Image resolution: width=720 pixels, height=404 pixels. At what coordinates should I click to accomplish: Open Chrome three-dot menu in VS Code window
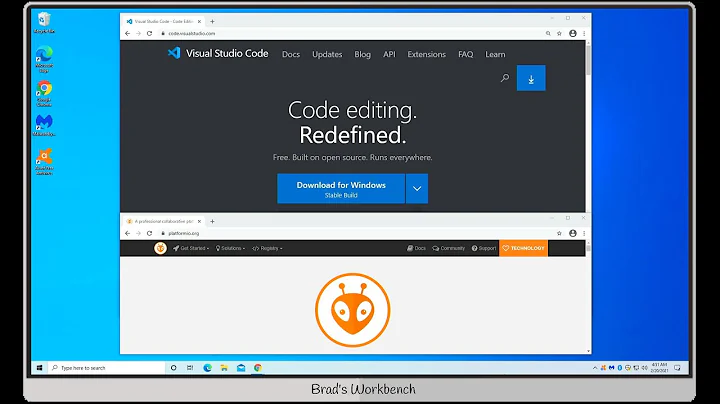pyautogui.click(x=584, y=34)
